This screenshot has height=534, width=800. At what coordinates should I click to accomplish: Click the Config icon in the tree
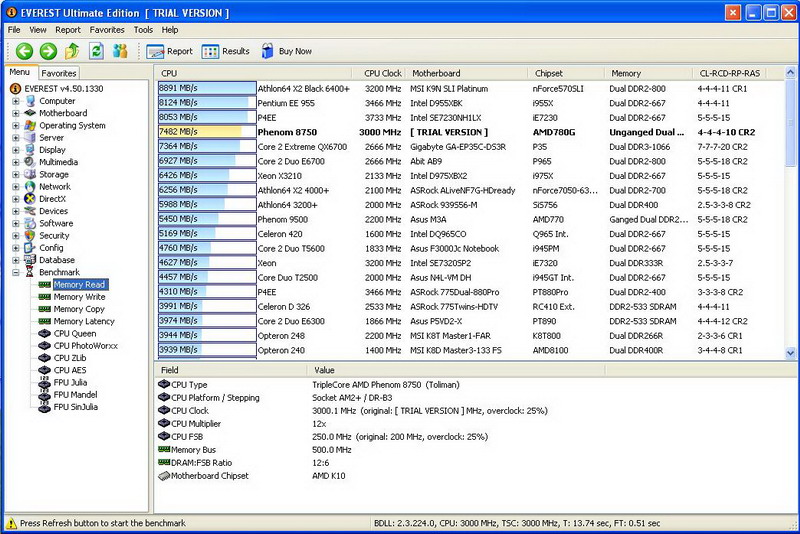[x=30, y=248]
